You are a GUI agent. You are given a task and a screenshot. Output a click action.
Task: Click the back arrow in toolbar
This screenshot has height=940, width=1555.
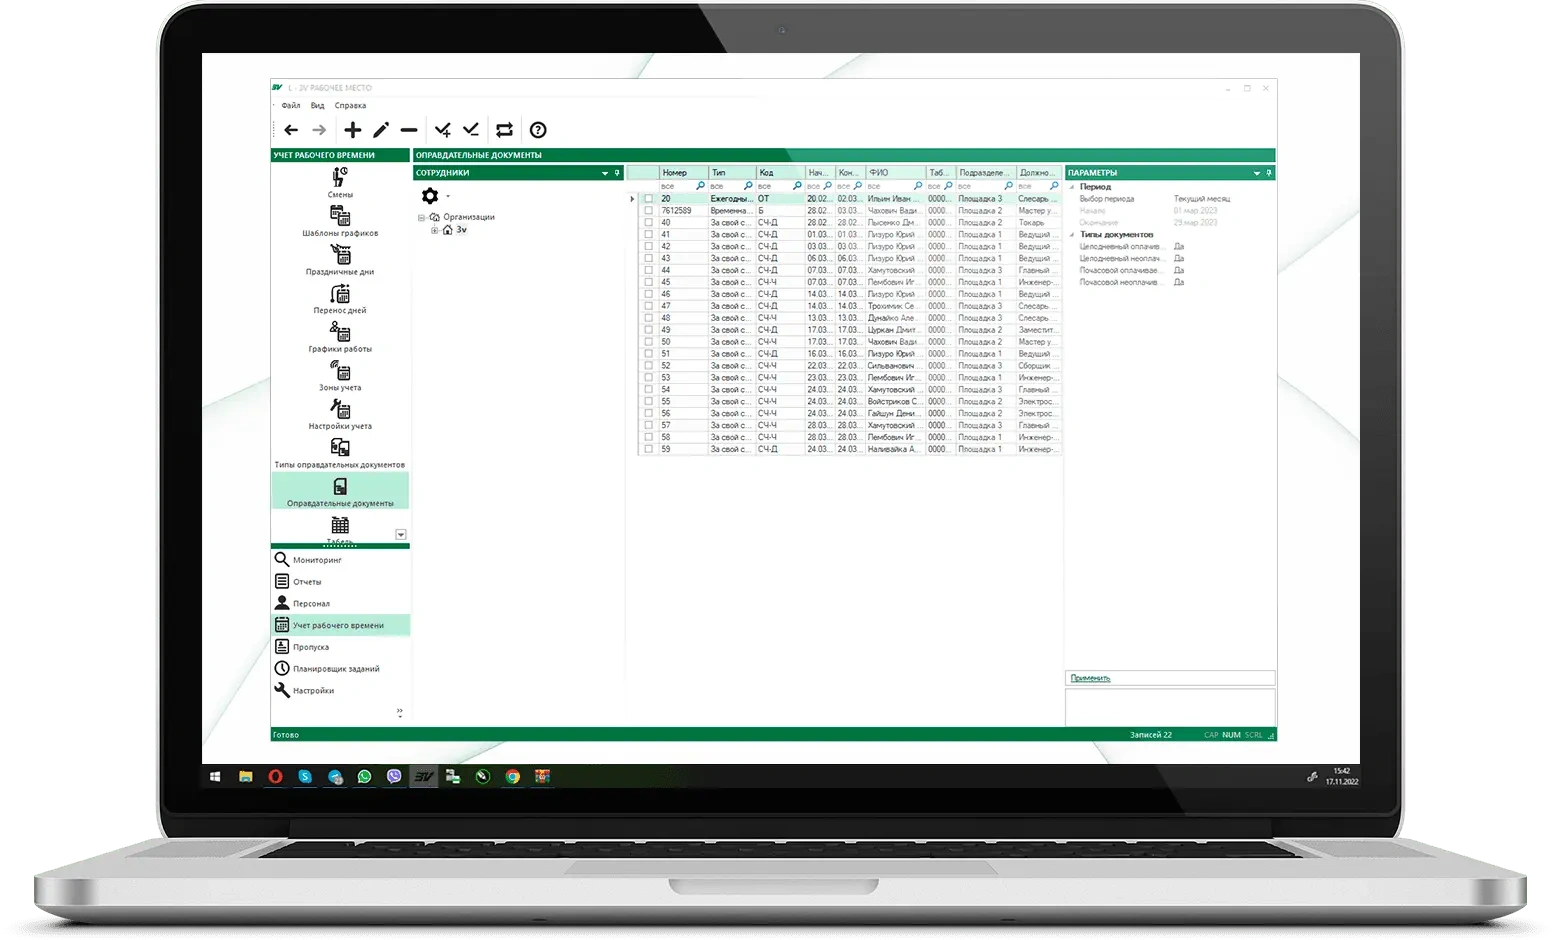[291, 130]
